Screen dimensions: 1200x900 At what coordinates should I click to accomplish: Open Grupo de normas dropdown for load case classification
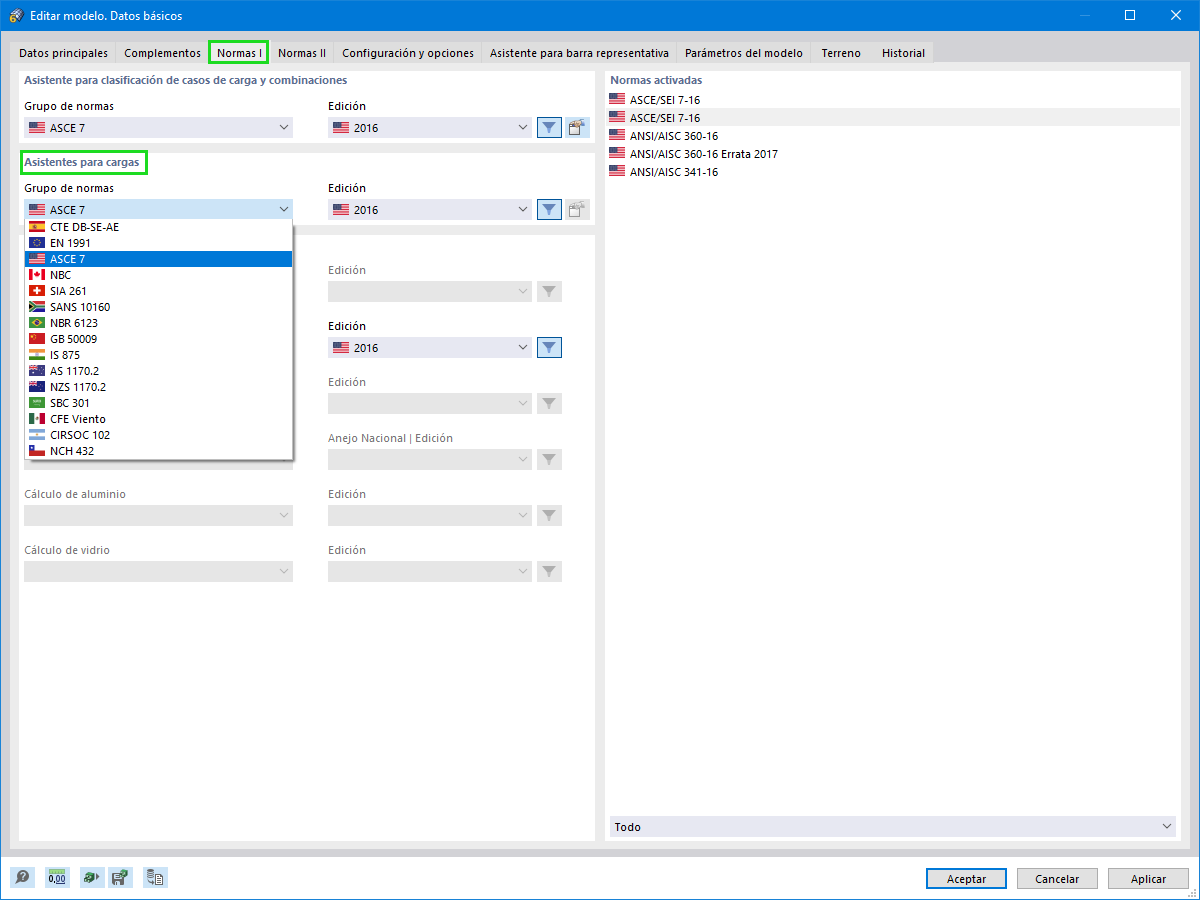tap(158, 127)
